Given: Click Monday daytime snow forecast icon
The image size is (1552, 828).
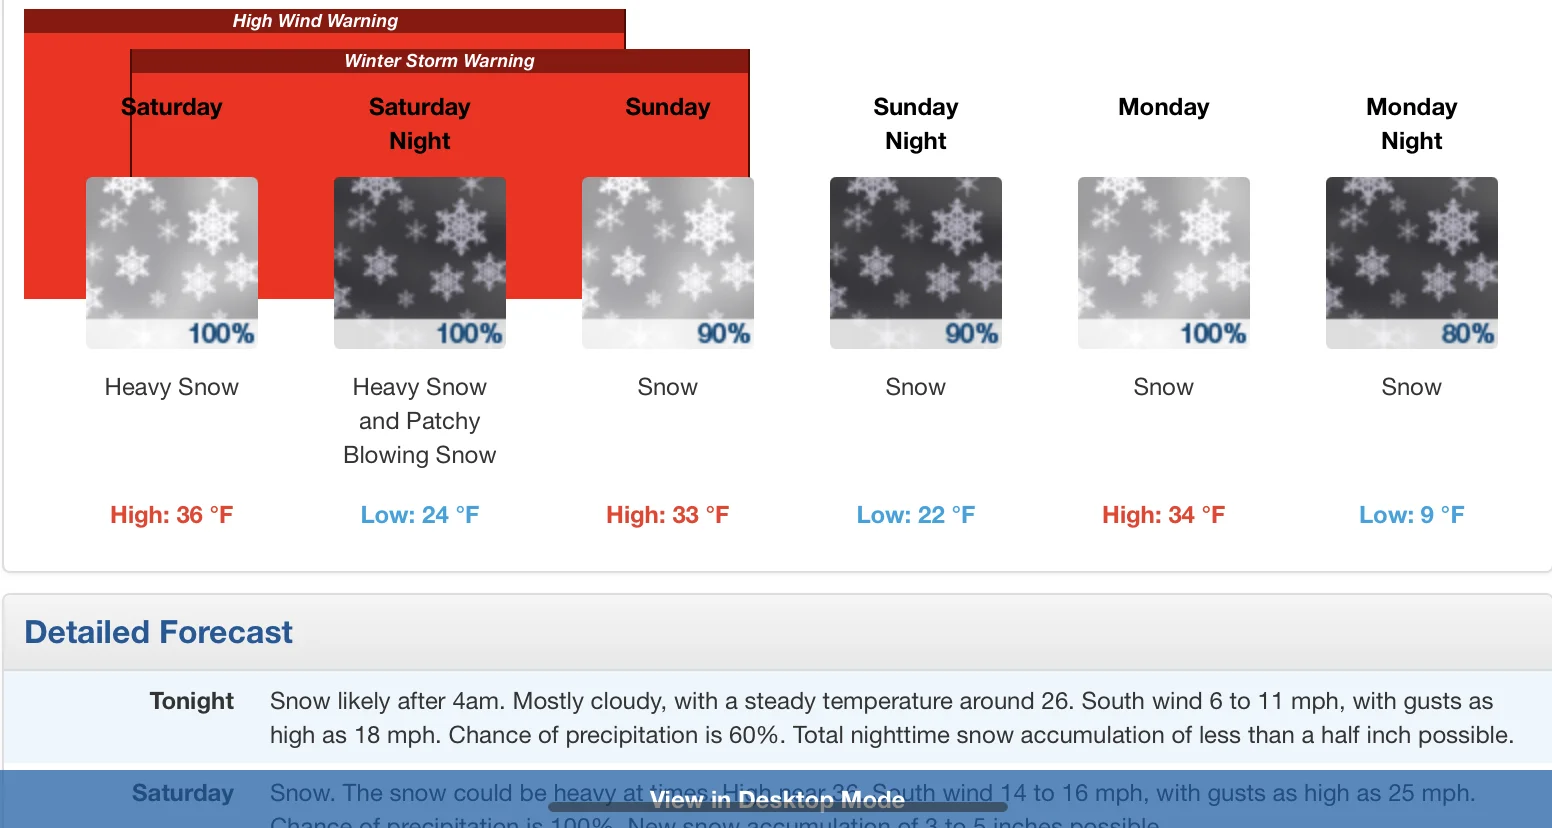Looking at the screenshot, I should (x=1164, y=262).
